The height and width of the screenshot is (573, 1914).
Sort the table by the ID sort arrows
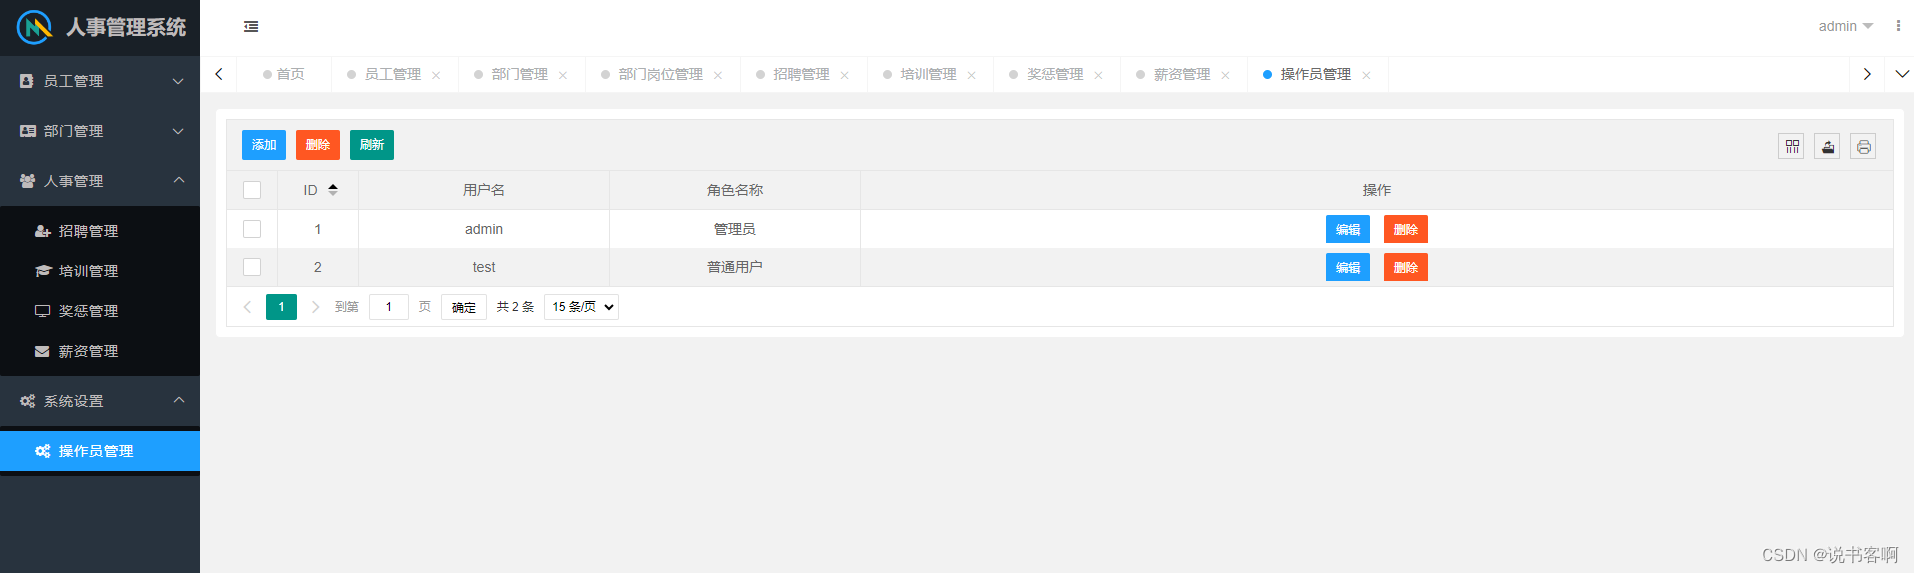click(333, 189)
